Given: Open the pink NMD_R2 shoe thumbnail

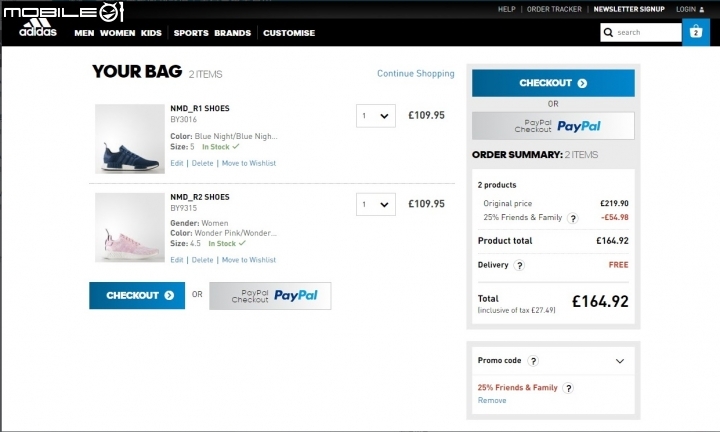Looking at the screenshot, I should [x=130, y=227].
